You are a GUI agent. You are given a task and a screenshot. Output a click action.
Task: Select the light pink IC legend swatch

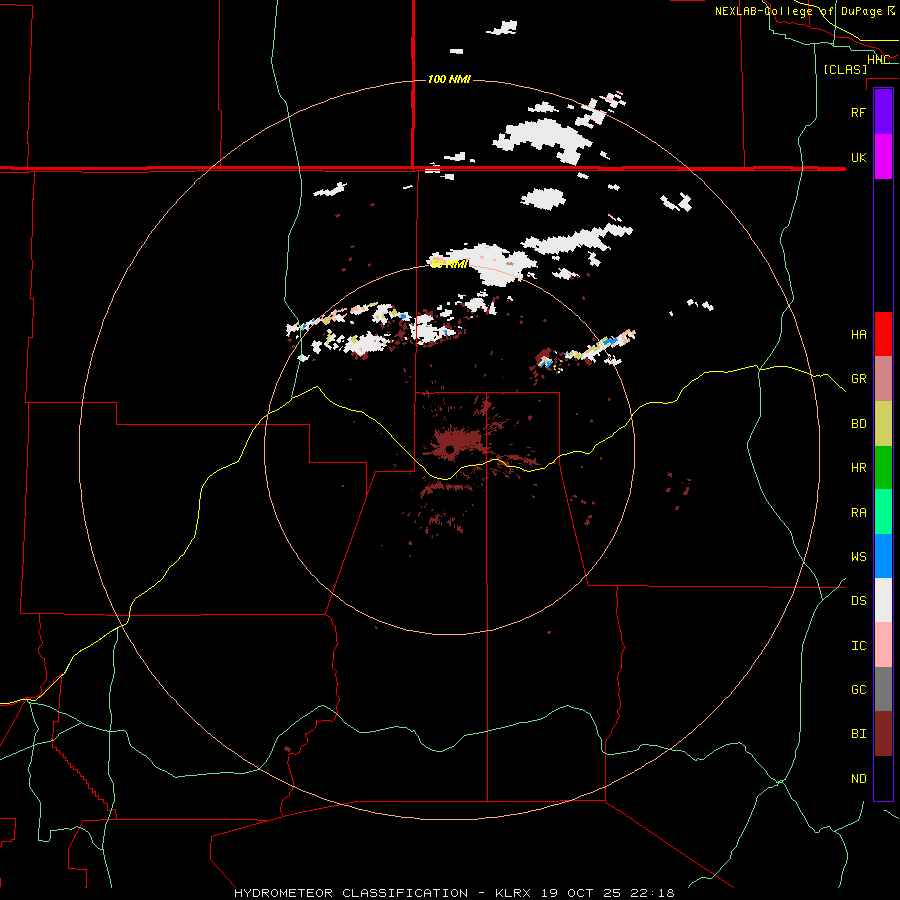tap(883, 645)
